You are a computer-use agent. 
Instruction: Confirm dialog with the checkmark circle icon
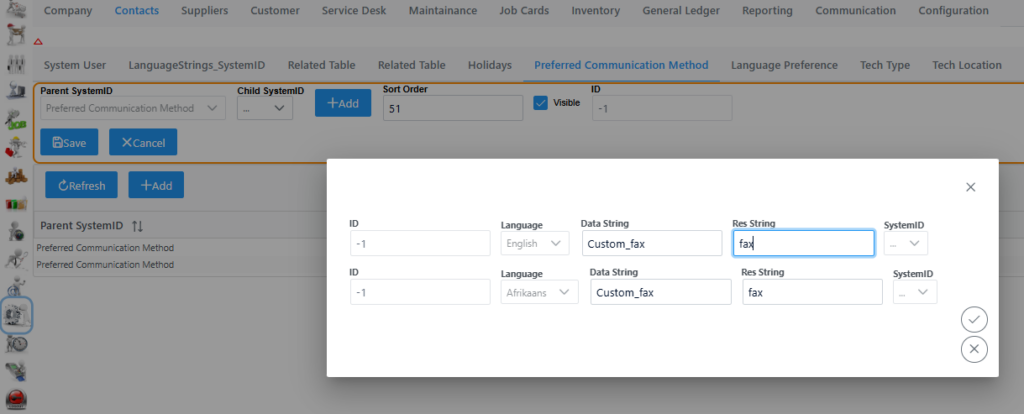click(974, 319)
